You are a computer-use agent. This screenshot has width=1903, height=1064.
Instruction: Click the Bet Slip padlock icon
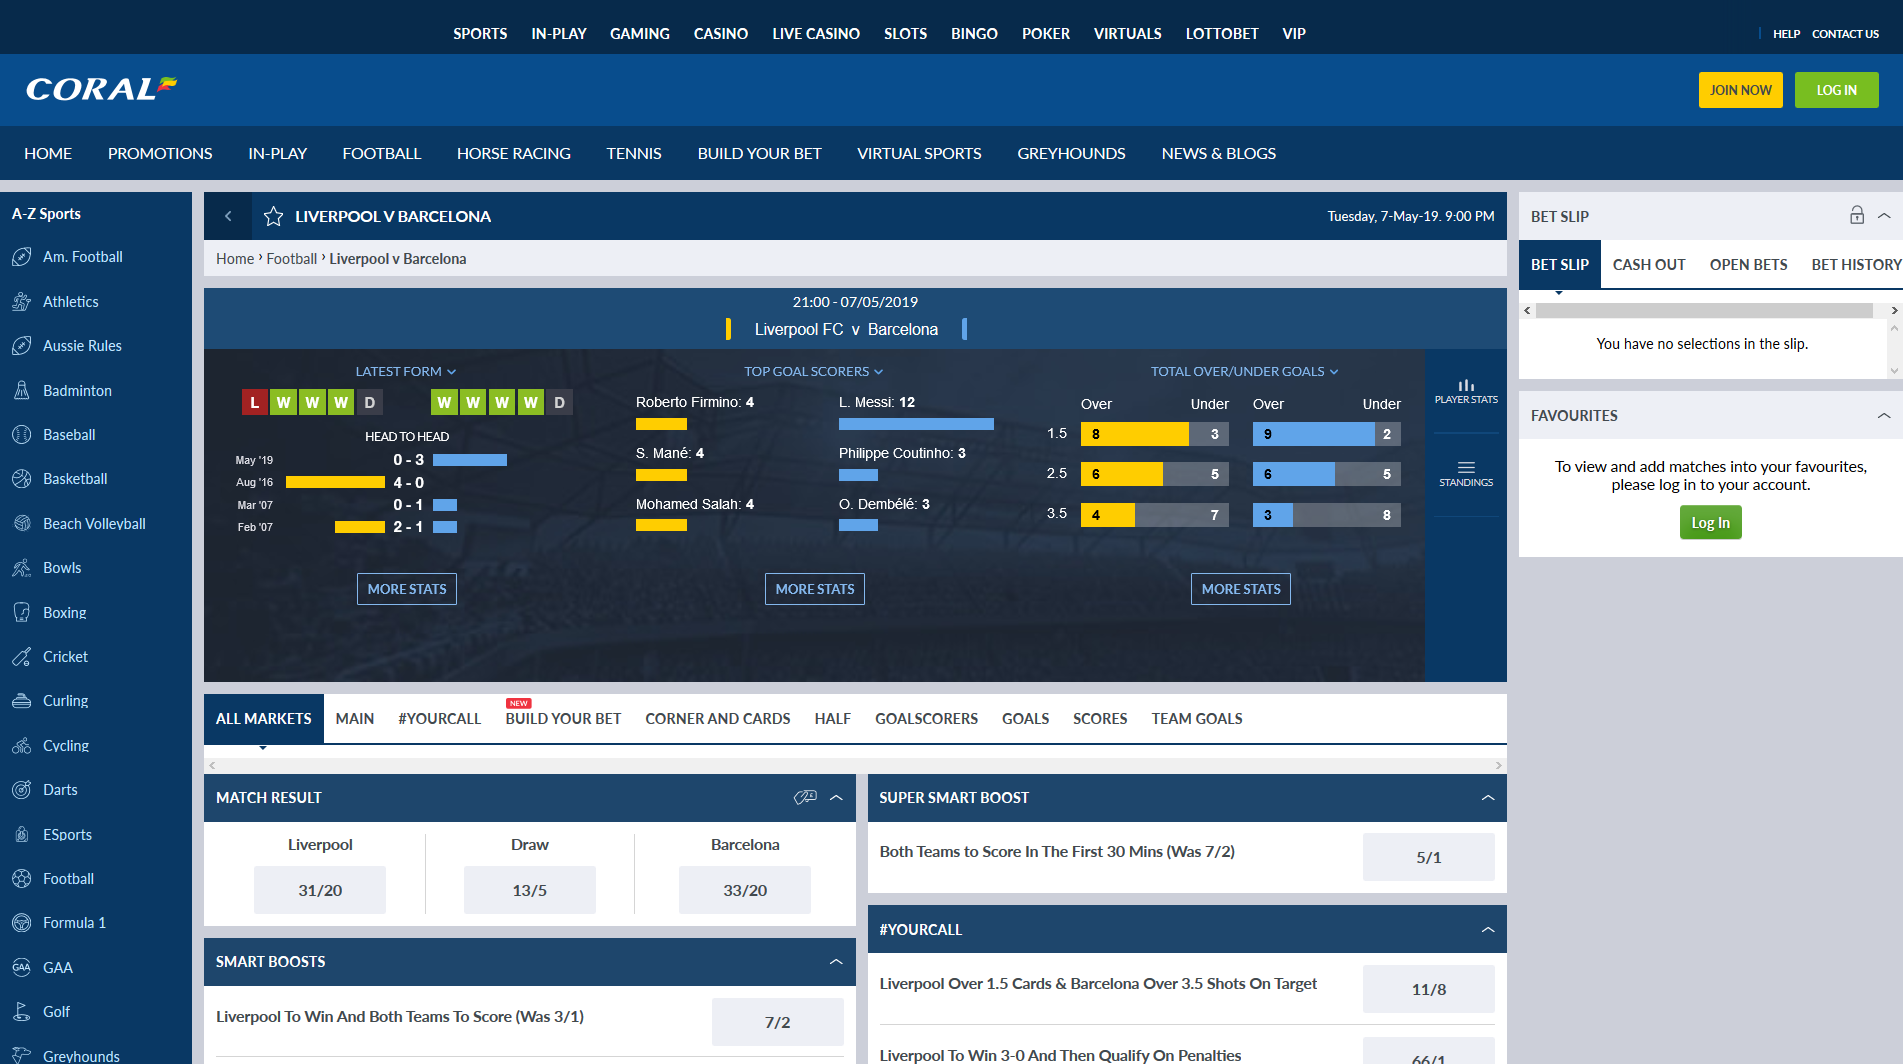1857,215
